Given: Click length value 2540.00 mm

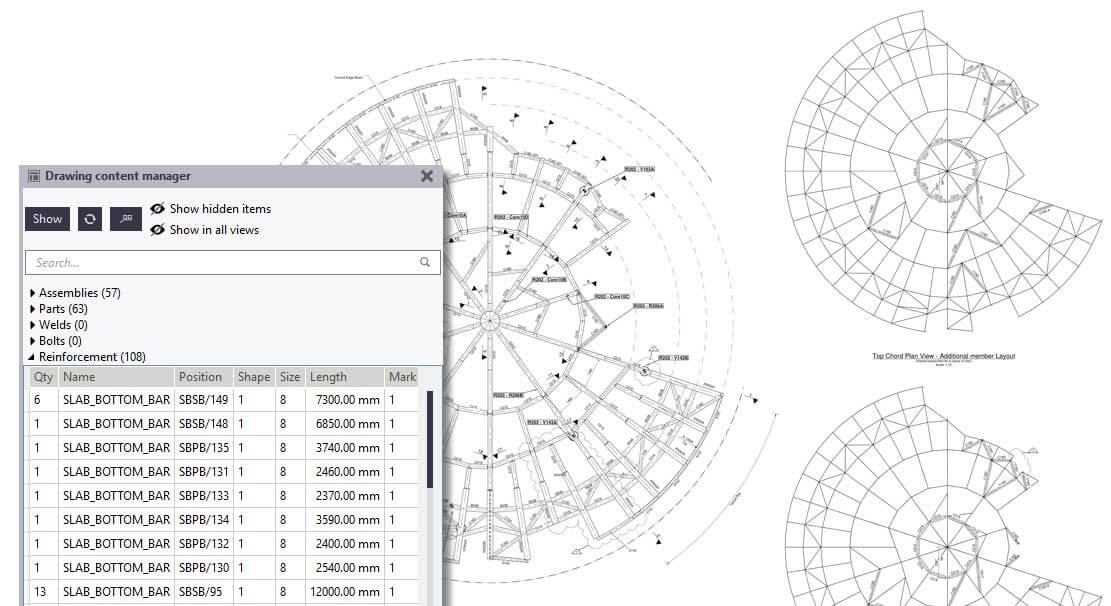Looking at the screenshot, I should pyautogui.click(x=347, y=568).
